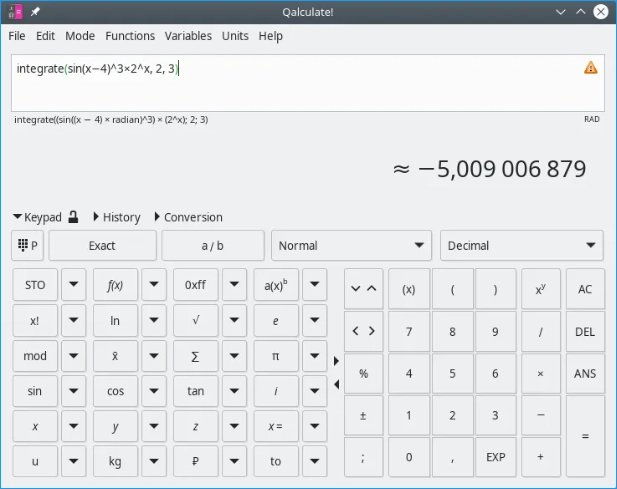617x489 pixels.
Task: Click the plus-minus sign key
Action: pos(364,415)
